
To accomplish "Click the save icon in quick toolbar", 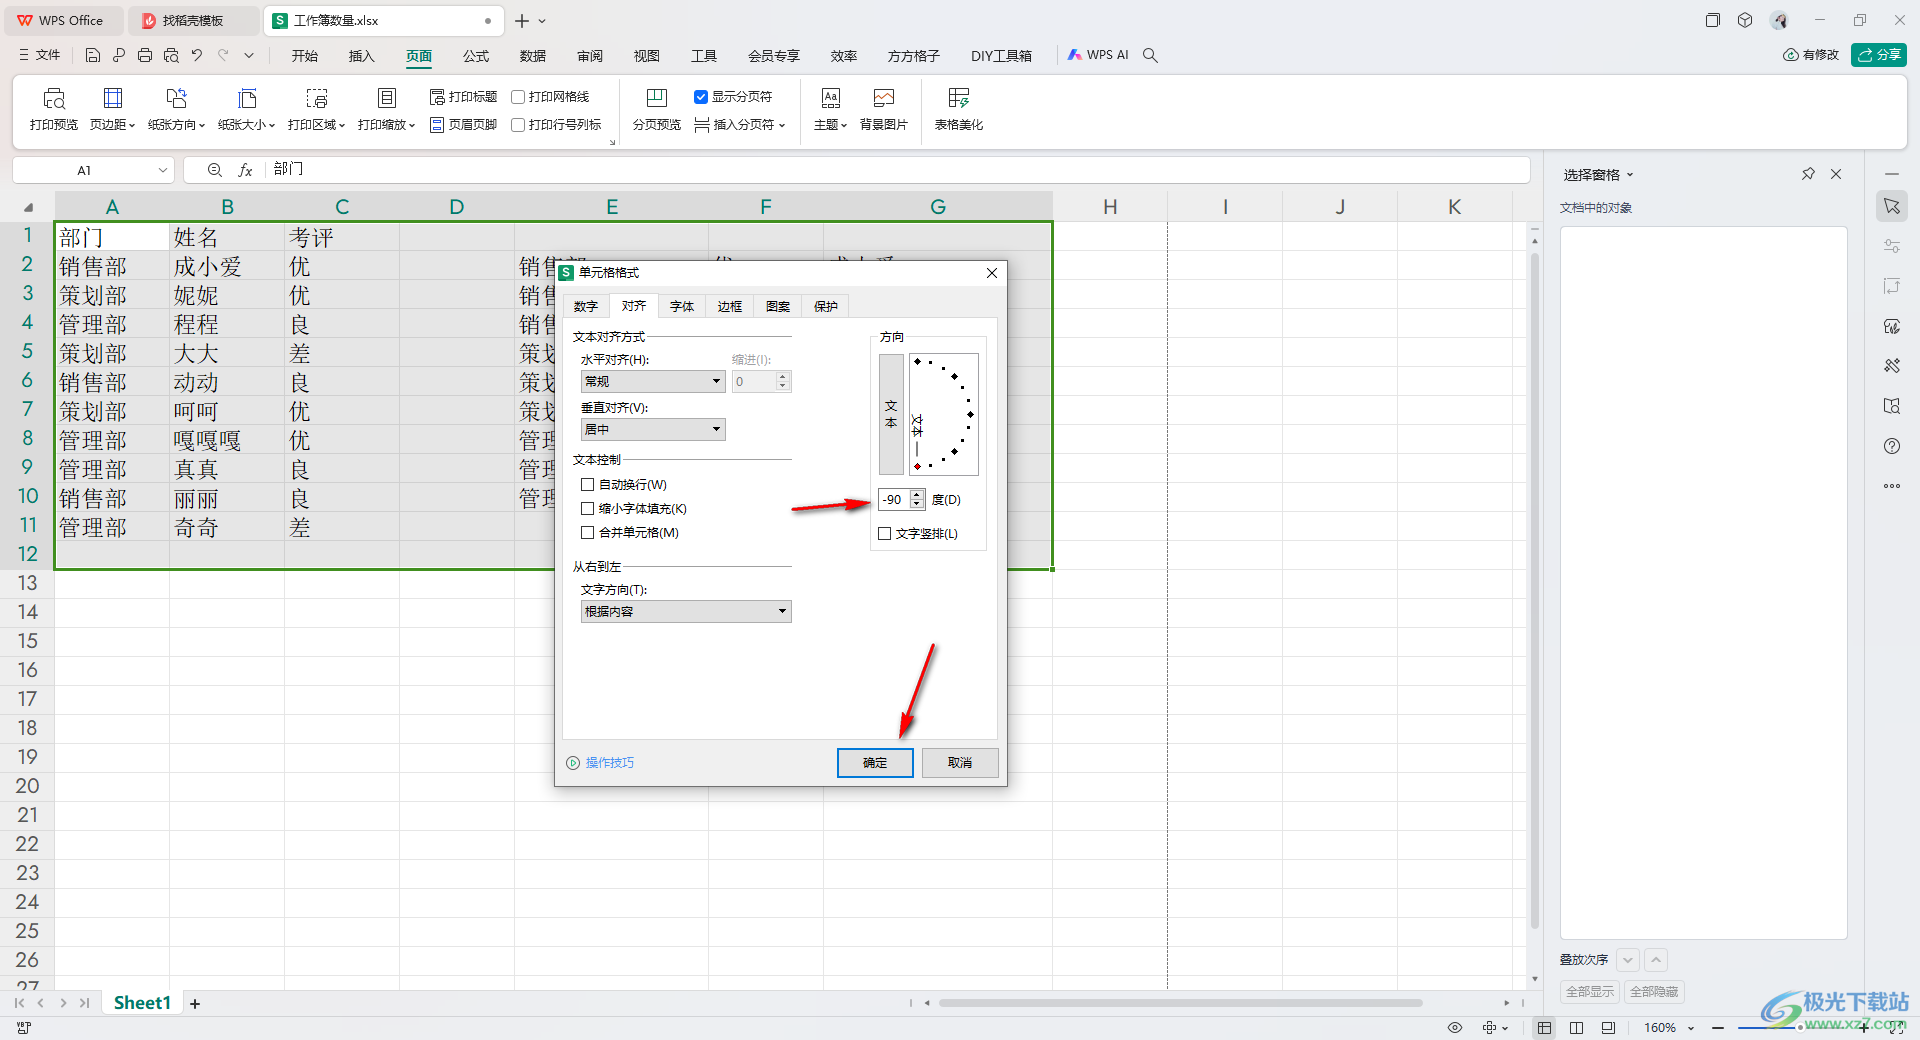I will pos(93,56).
